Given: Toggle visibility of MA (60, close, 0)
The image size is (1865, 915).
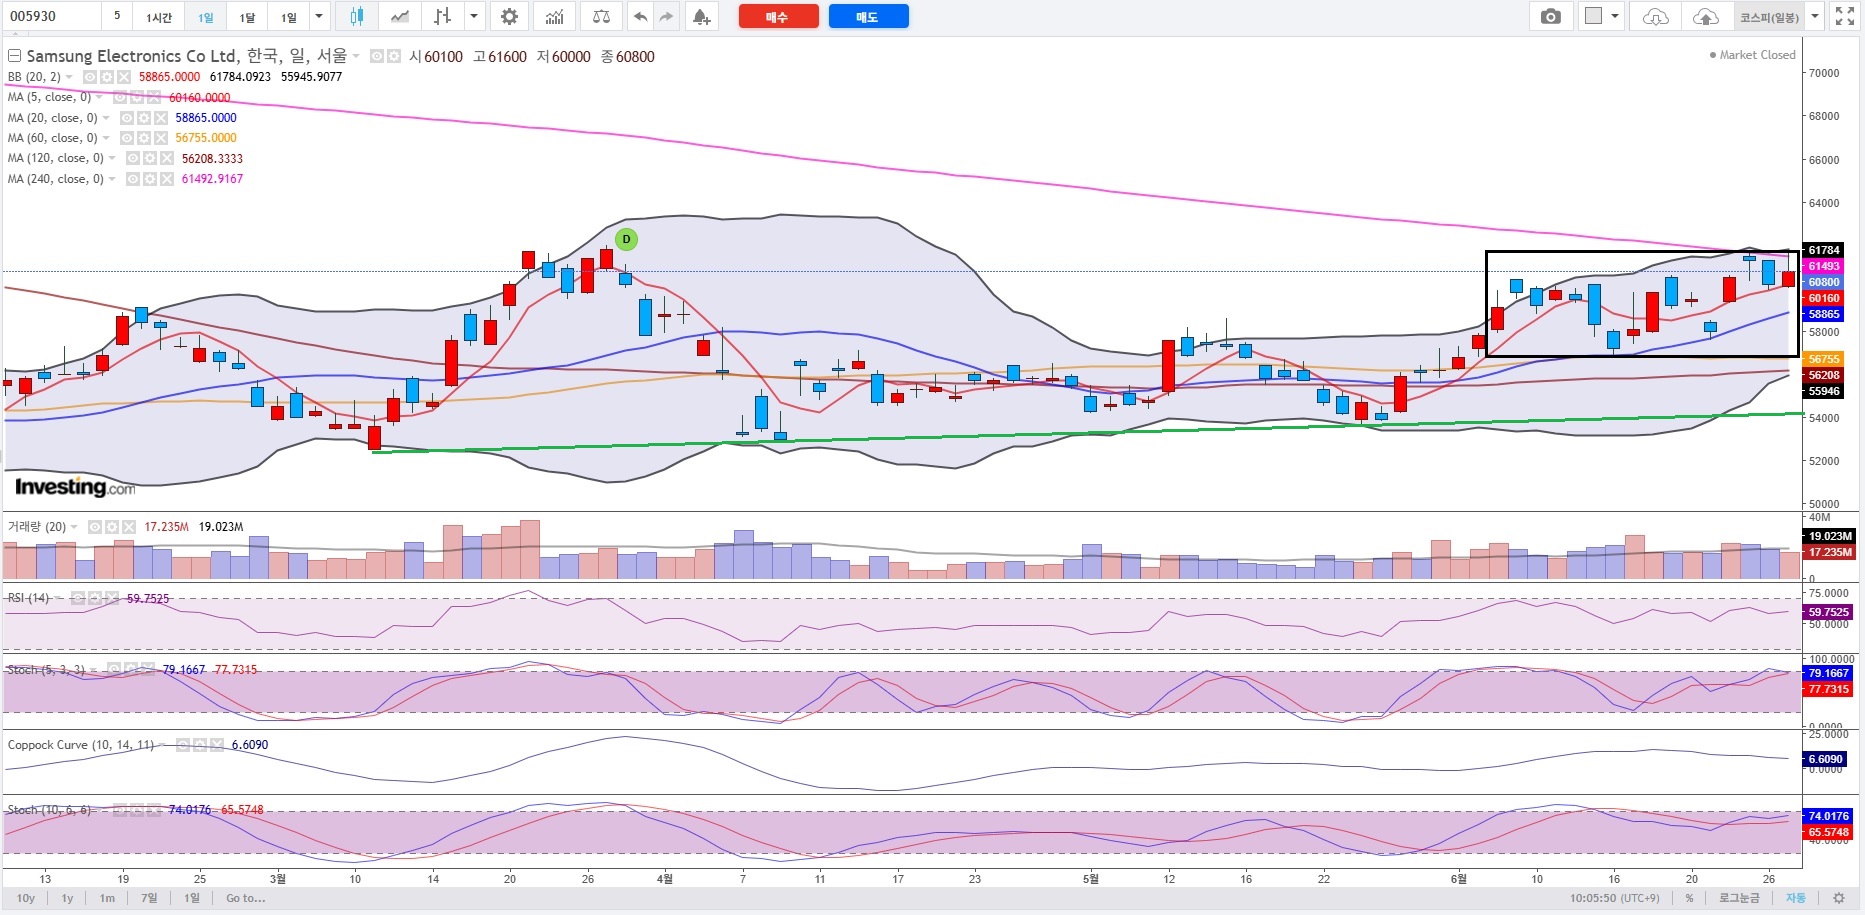Looking at the screenshot, I should point(126,138).
